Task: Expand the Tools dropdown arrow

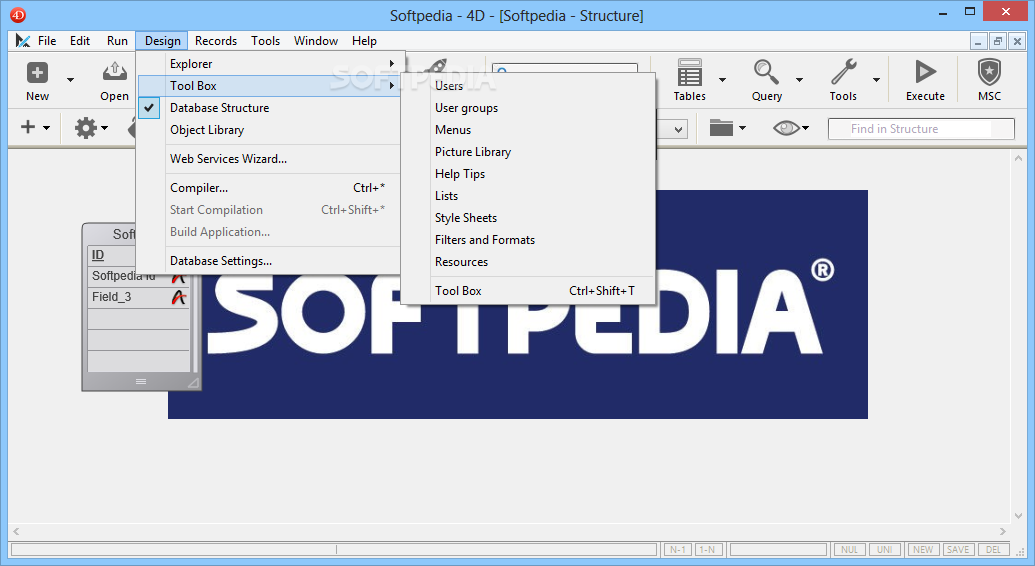Action: pos(877,80)
